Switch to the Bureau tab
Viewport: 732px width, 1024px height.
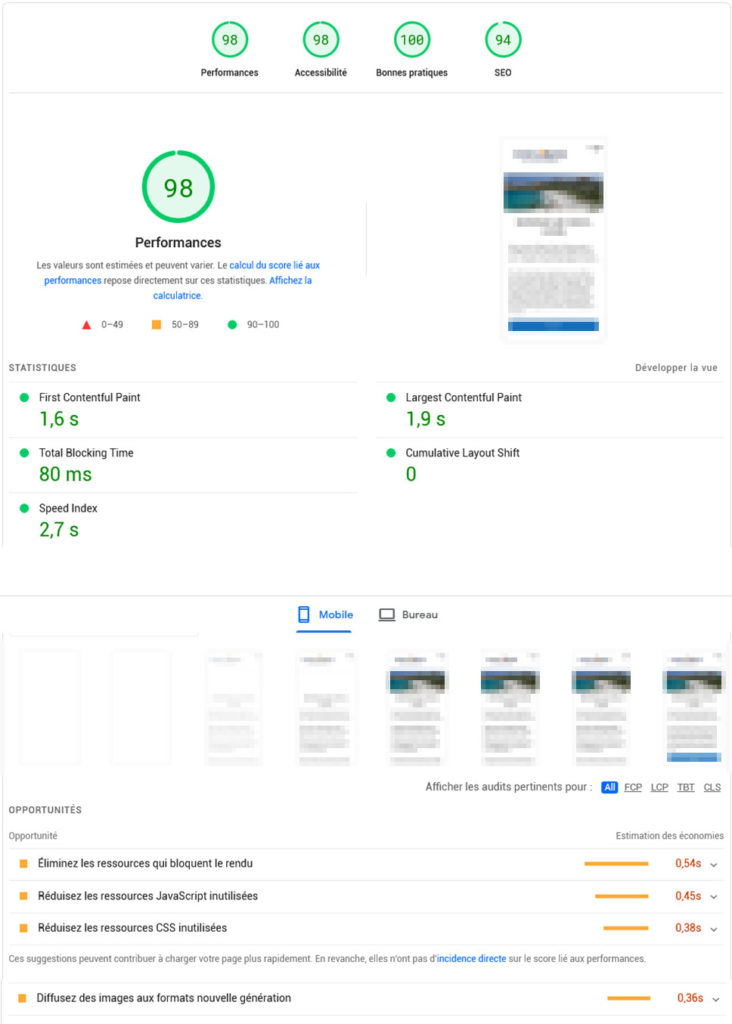pyautogui.click(x=409, y=615)
